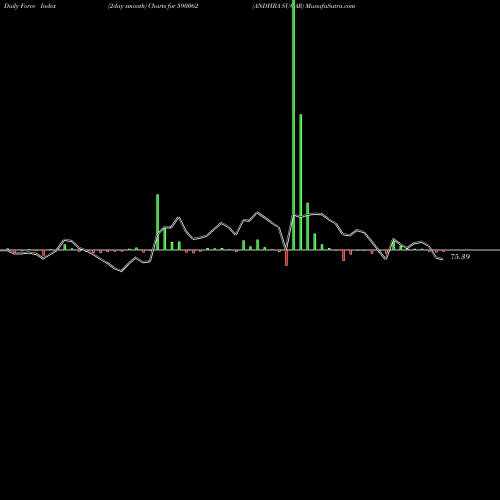Click the 75.39 value label

tap(460, 257)
